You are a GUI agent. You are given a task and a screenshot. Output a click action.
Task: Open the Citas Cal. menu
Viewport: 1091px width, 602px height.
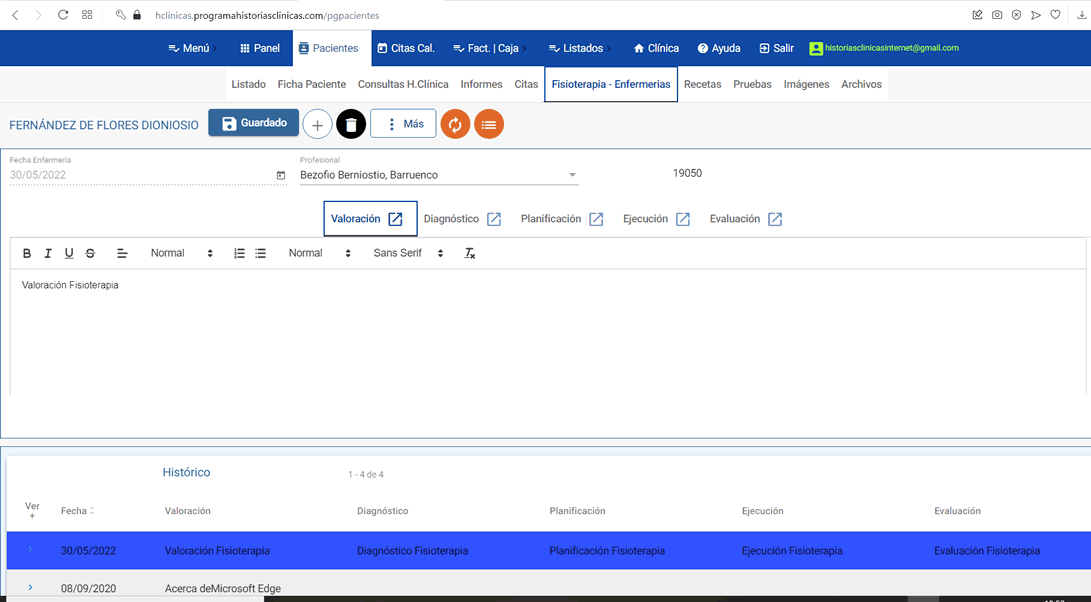405,48
